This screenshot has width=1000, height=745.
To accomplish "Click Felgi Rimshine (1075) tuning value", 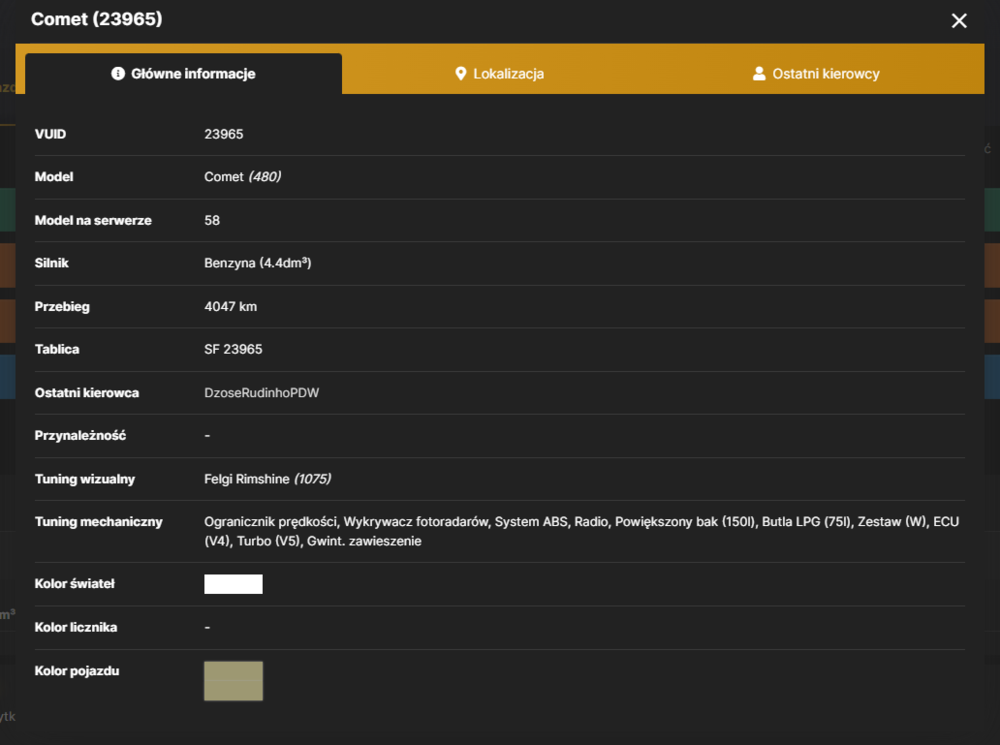I will click(267, 479).
